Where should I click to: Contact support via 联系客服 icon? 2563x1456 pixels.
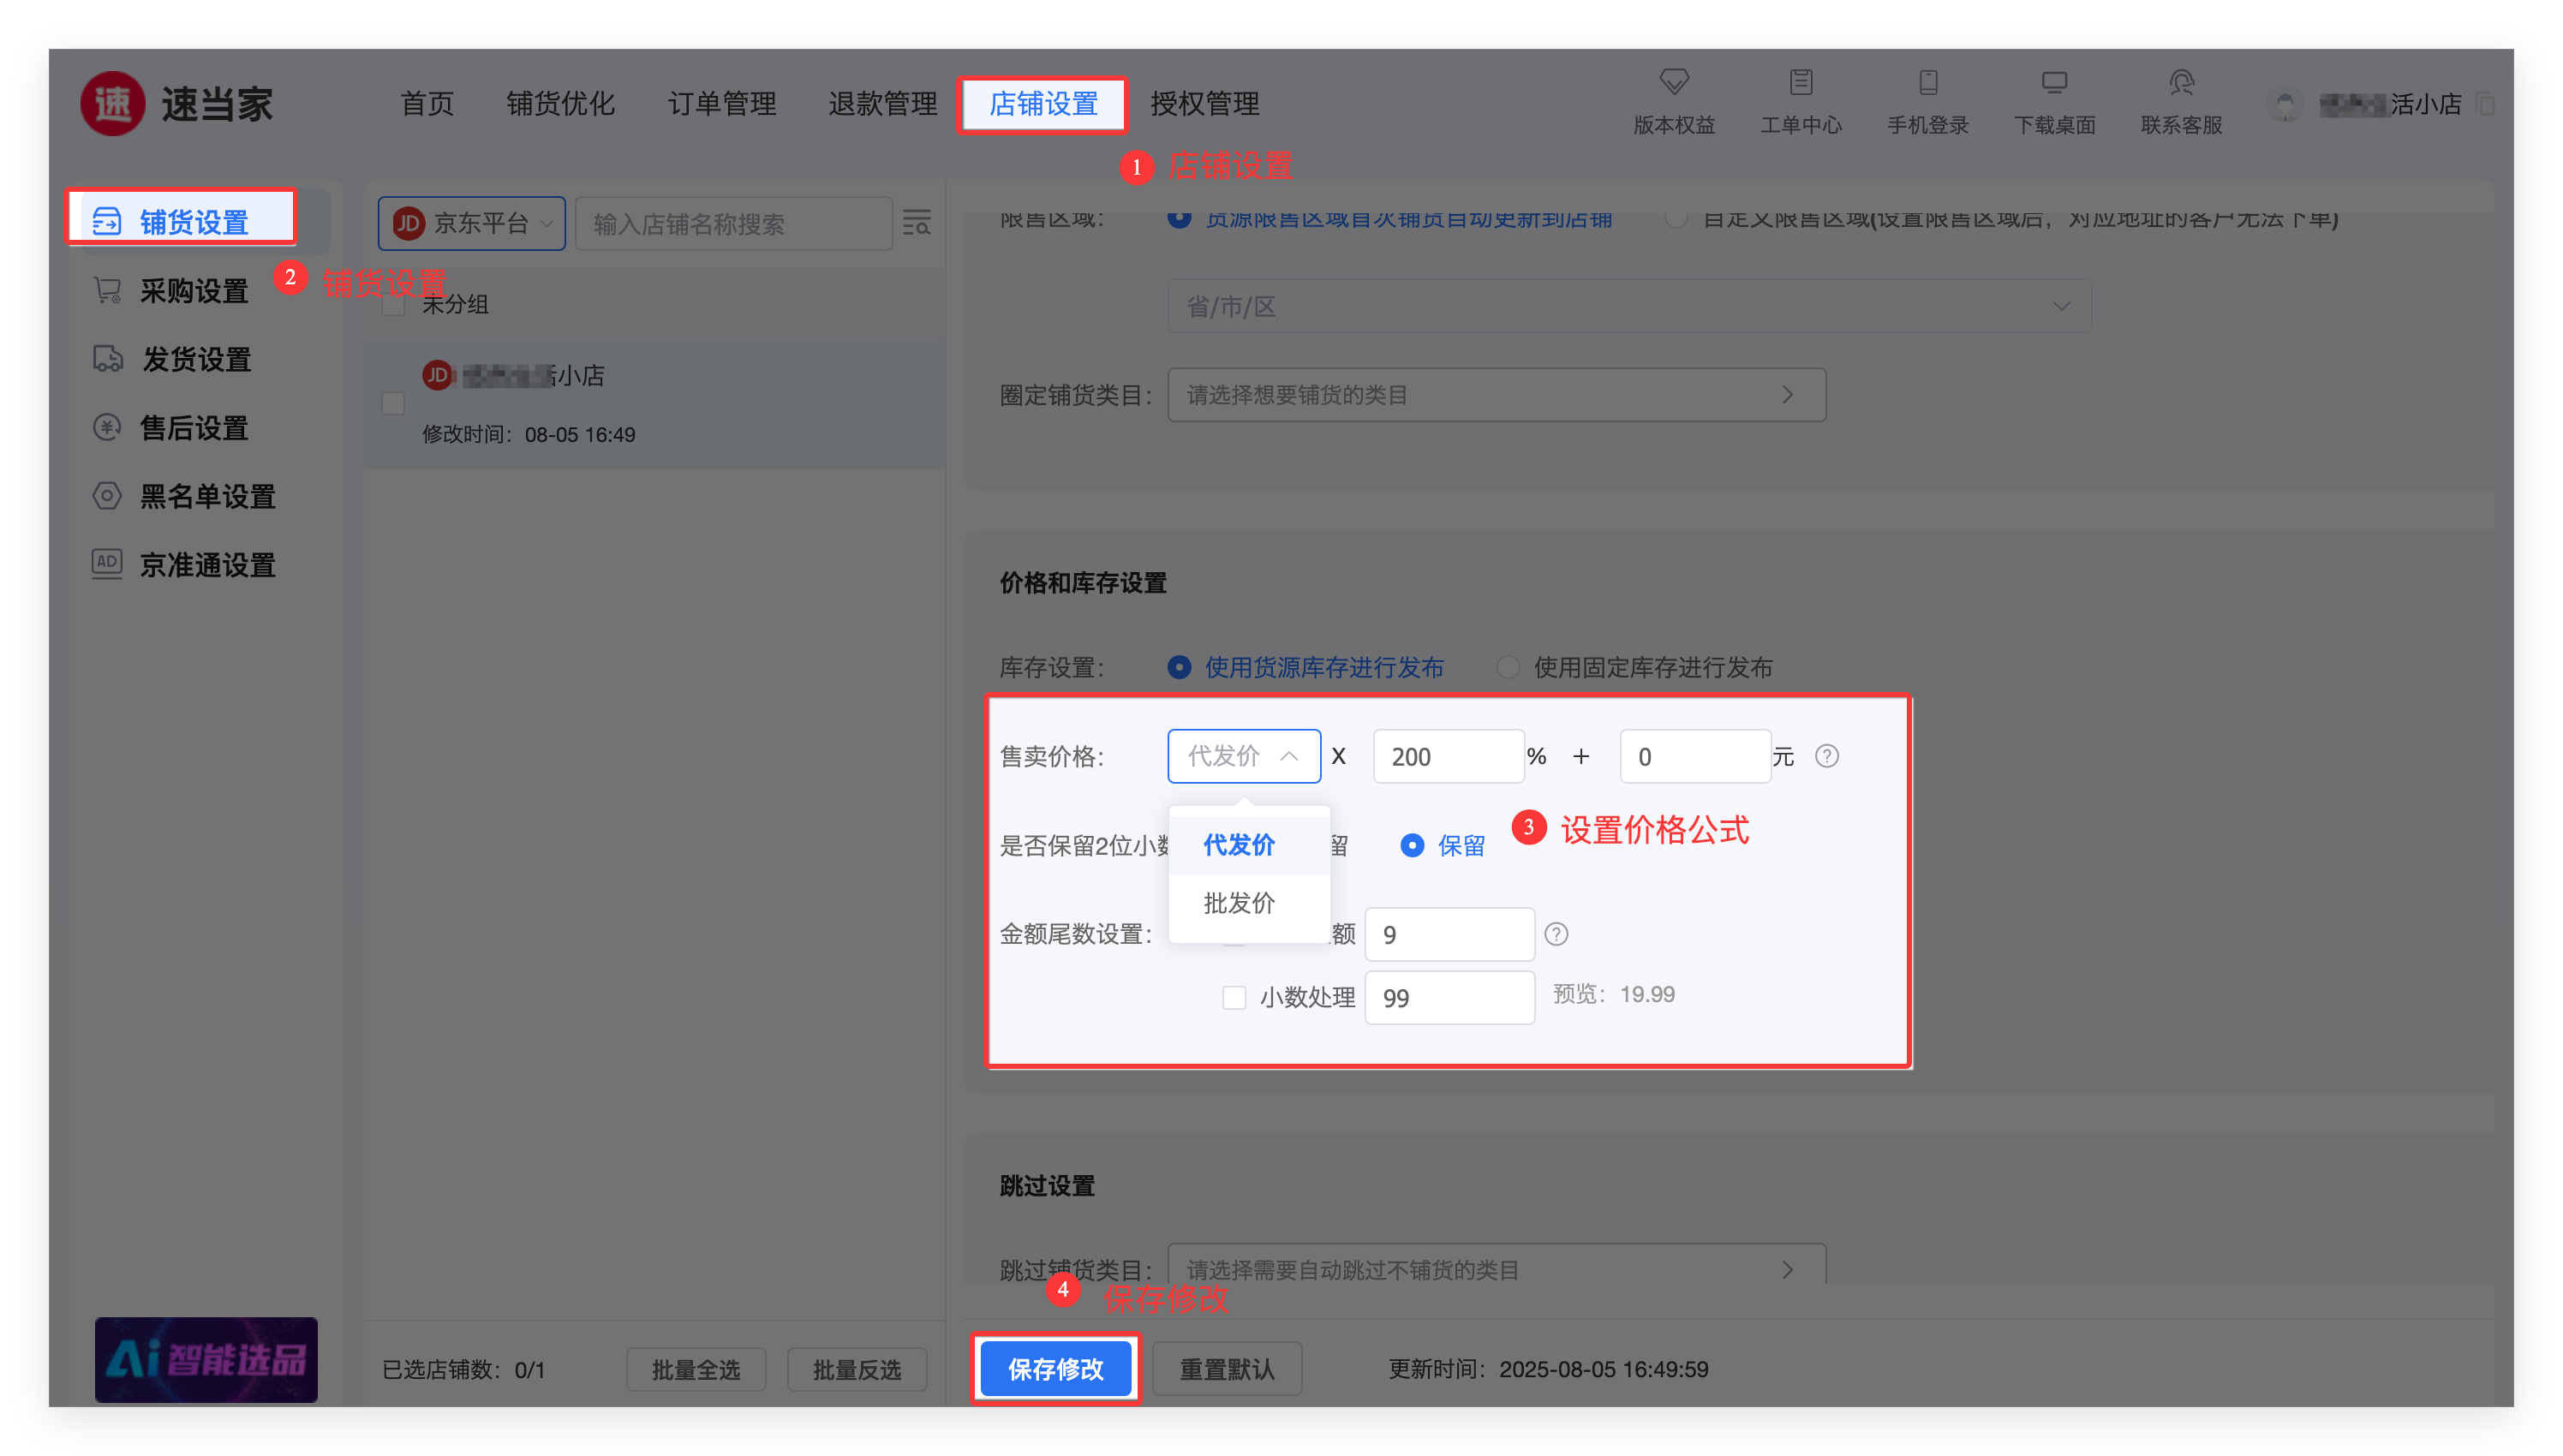point(2181,82)
